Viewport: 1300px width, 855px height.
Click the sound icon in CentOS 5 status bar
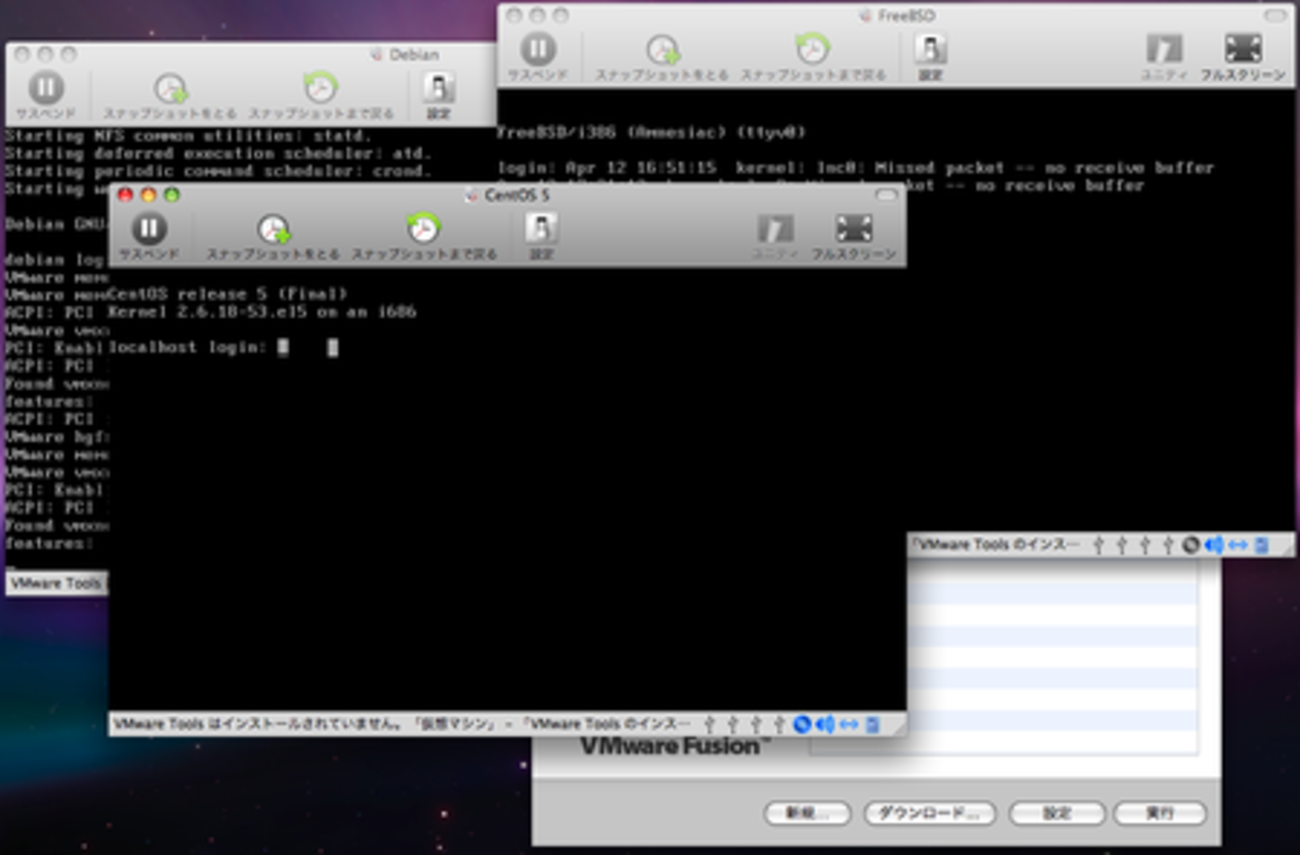824,724
